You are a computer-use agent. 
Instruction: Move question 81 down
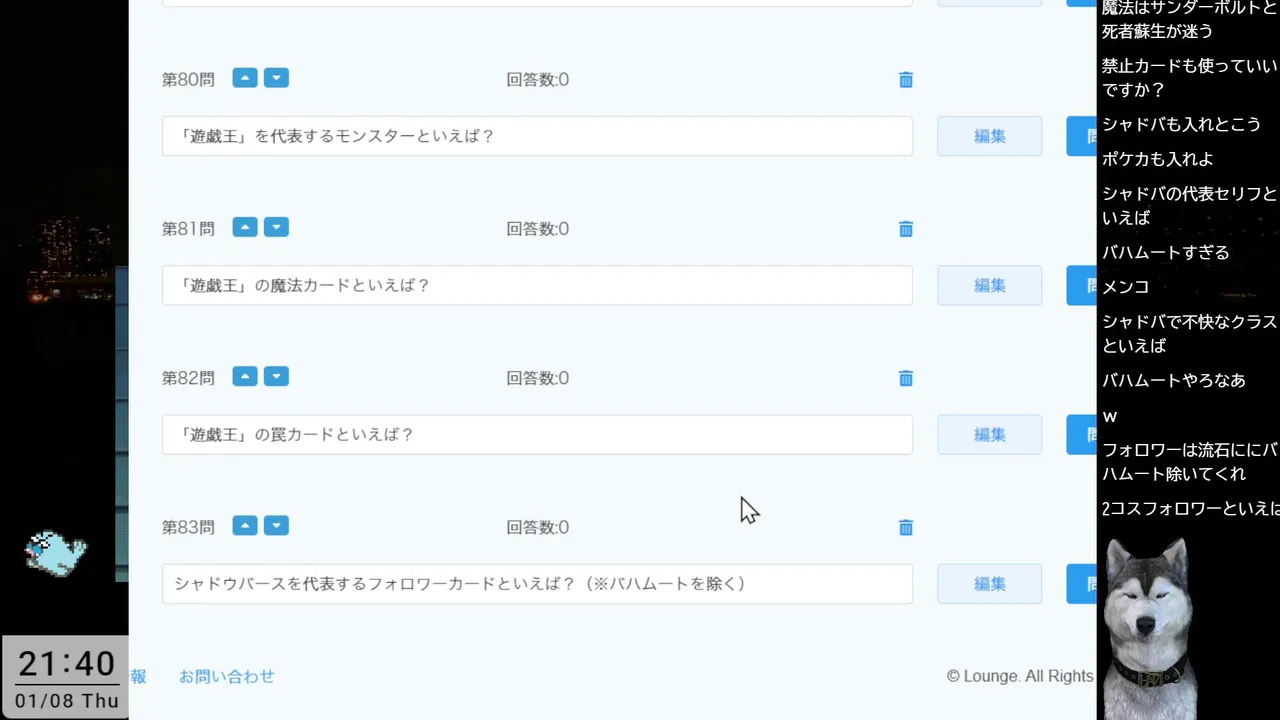point(276,227)
